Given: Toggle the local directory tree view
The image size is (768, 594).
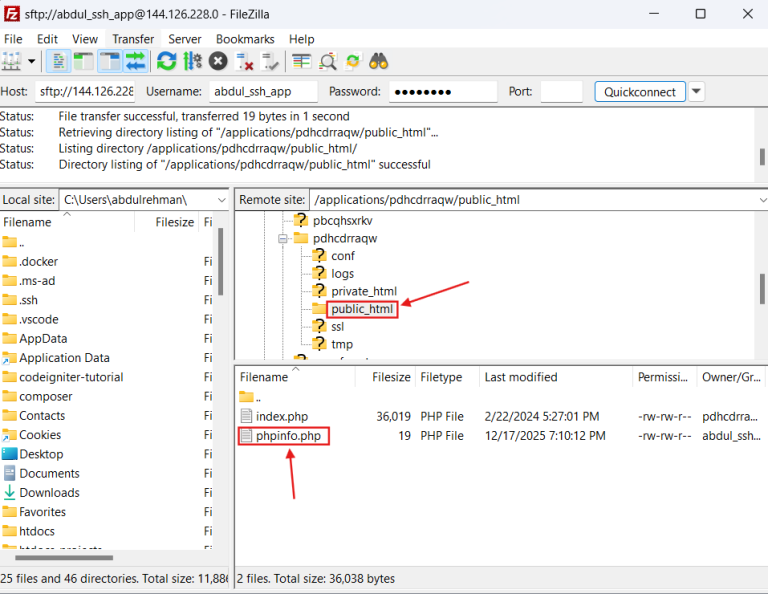Looking at the screenshot, I should 84,61.
